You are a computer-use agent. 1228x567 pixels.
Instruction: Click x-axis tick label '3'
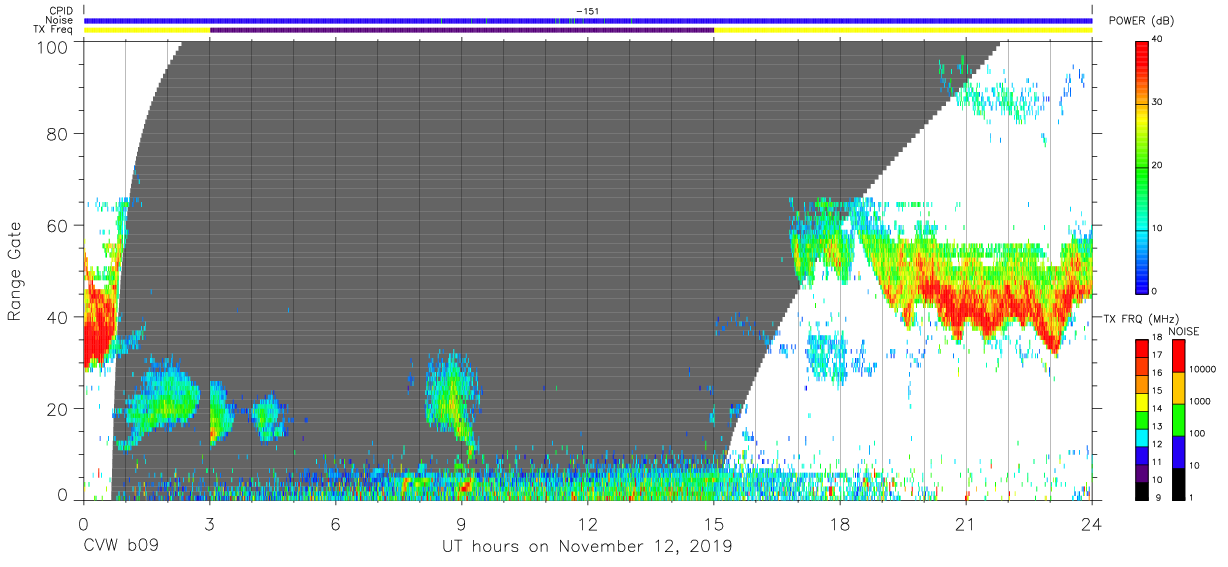[x=209, y=524]
